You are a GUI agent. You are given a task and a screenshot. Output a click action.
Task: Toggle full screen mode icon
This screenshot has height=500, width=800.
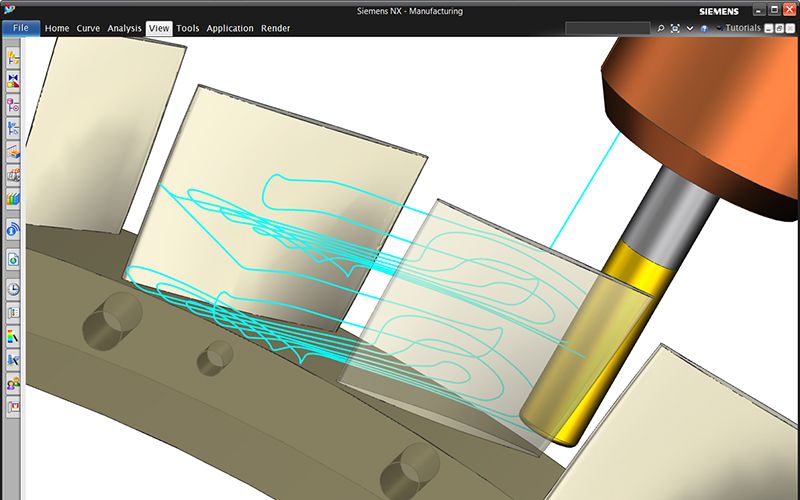pos(675,29)
